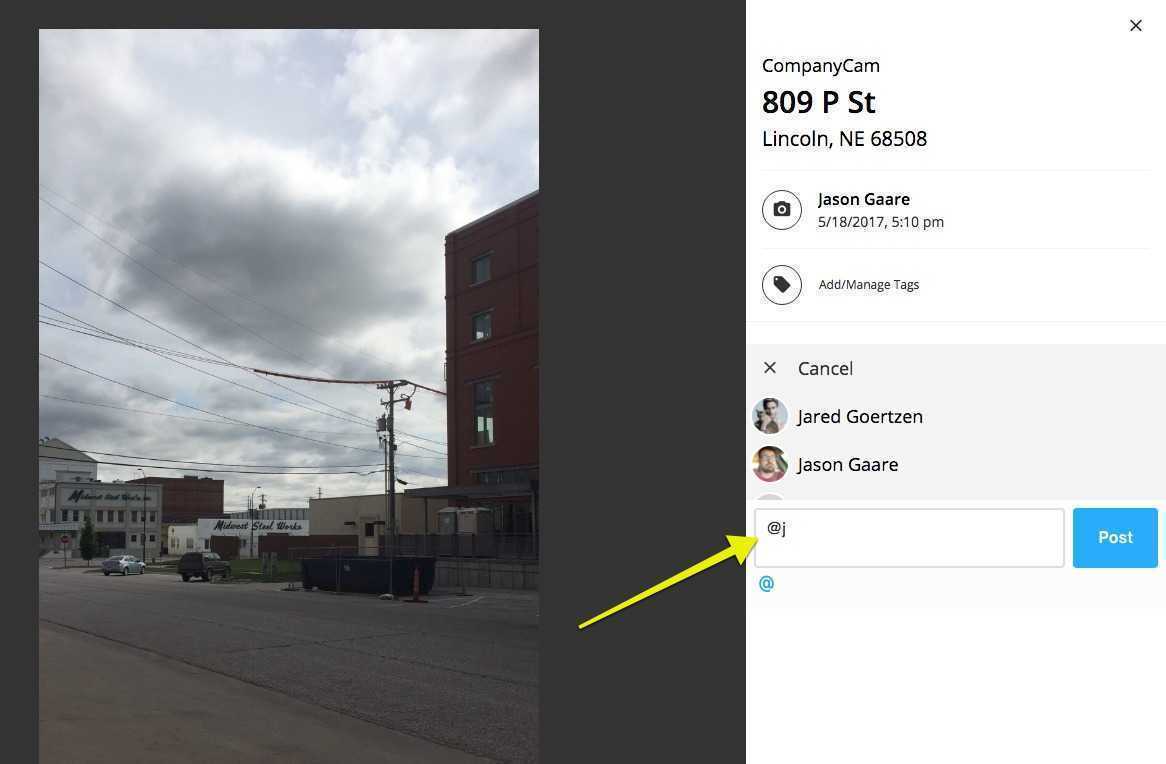
Task: Click the camera icon beside photographer name
Action: (x=782, y=210)
